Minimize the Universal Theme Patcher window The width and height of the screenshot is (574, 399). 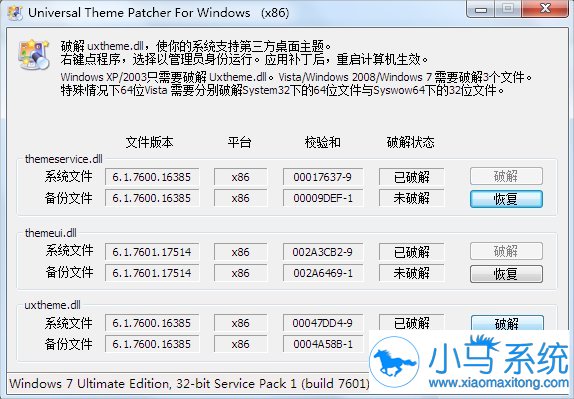tap(481, 10)
